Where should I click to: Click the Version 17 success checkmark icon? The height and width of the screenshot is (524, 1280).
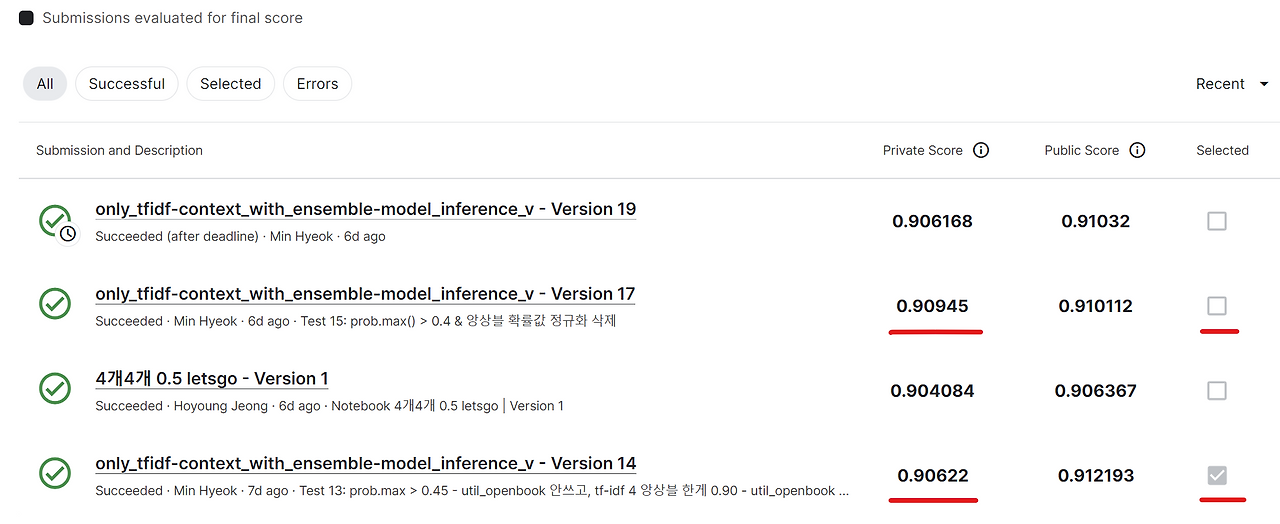click(55, 304)
